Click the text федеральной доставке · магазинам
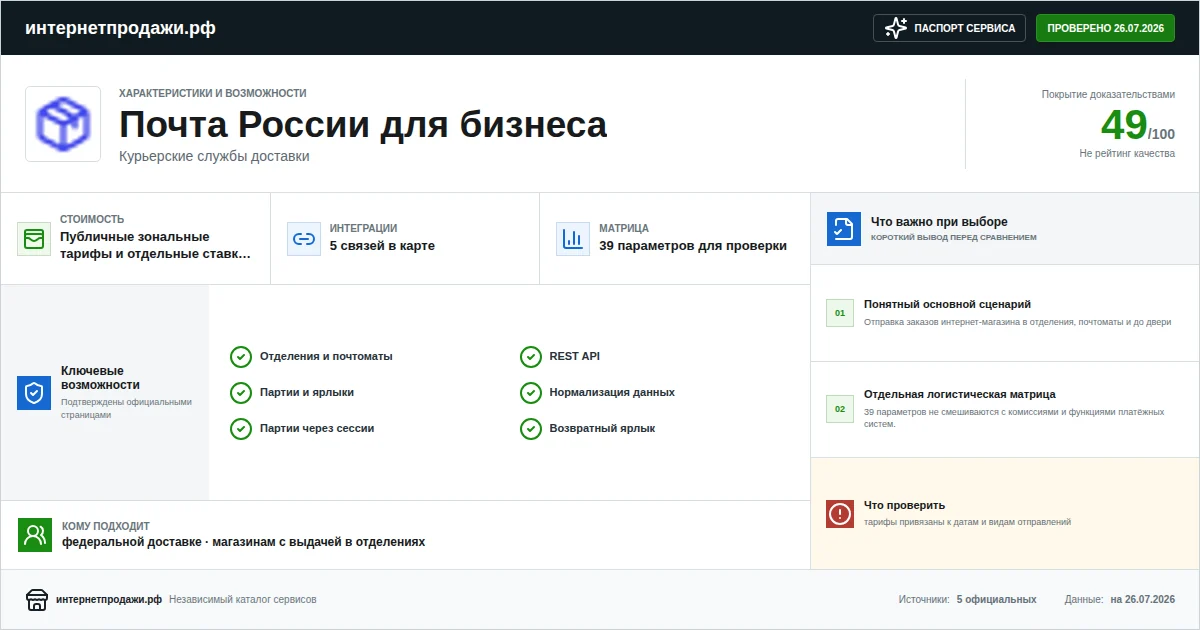Image resolution: width=1200 pixels, height=630 pixels. pyautogui.click(x=244, y=542)
